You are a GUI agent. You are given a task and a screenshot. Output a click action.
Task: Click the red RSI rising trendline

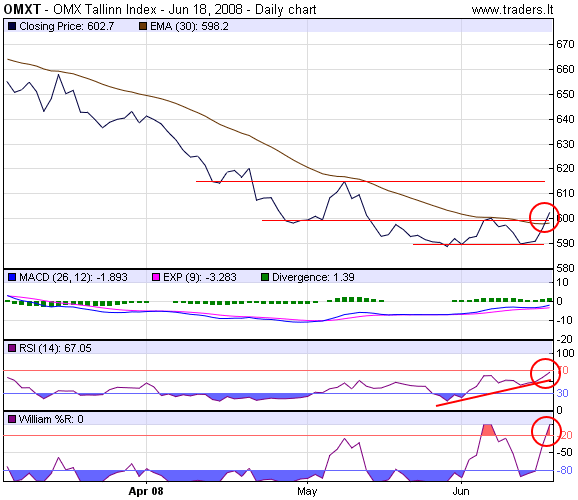[494, 393]
